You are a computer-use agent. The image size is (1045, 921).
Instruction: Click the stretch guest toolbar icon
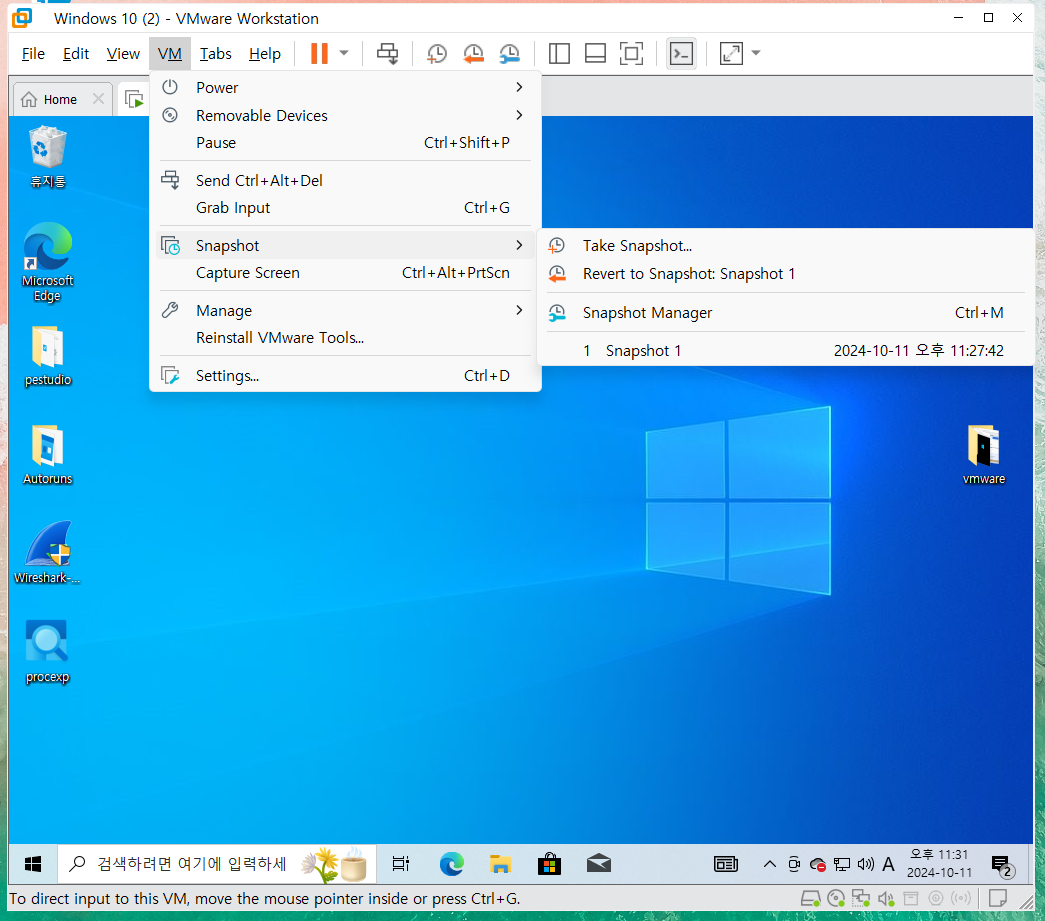(x=731, y=53)
